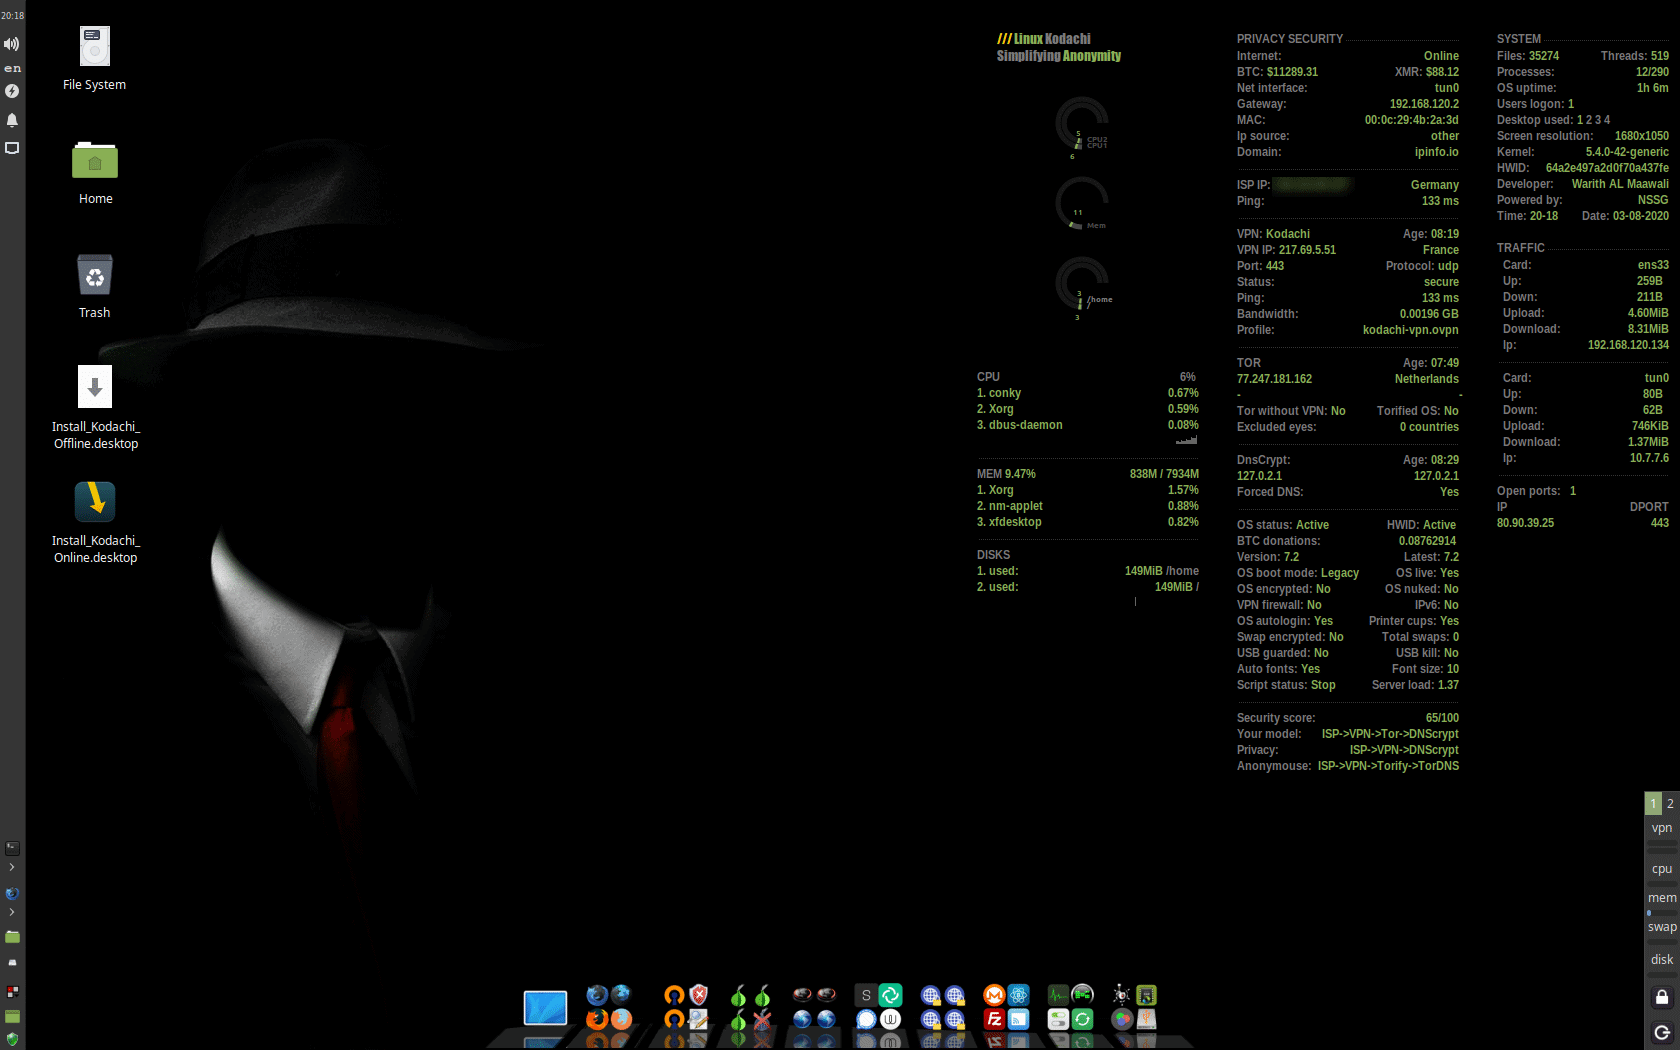Click the BTC donations 0.08762914 value

click(x=1427, y=541)
